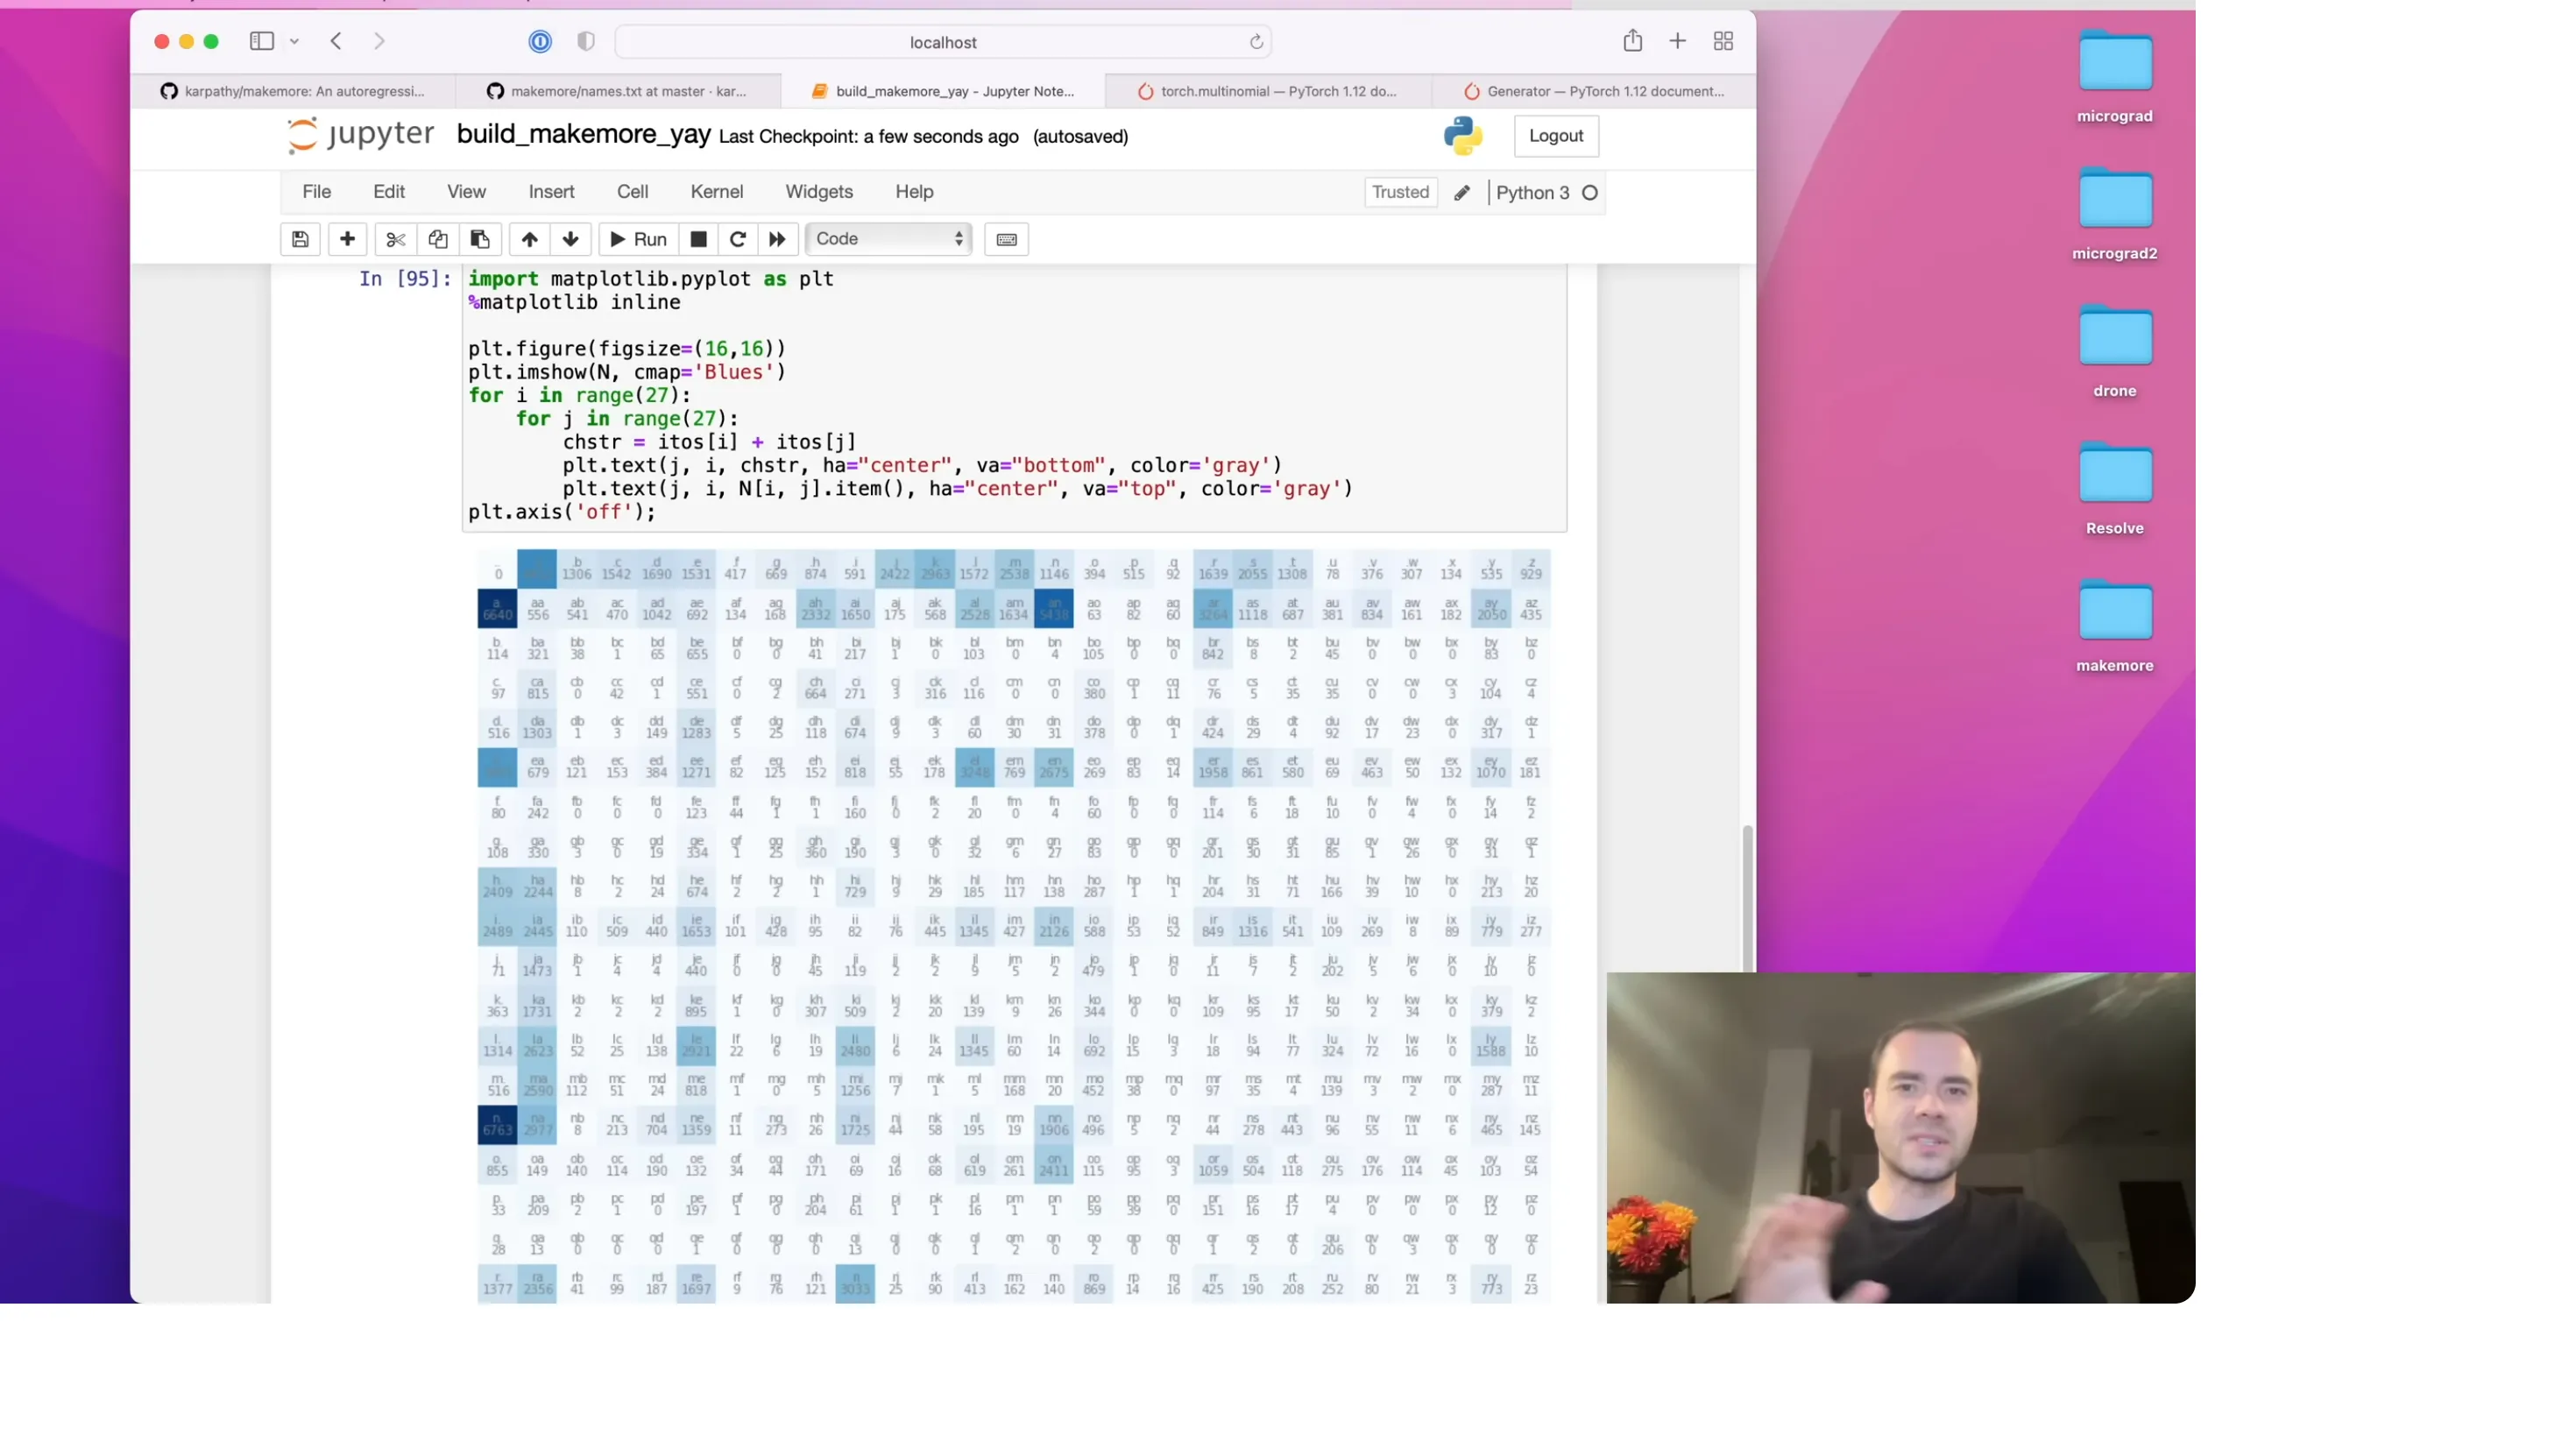Interrupt the kernel with the stop square icon
Image resolution: width=2576 pixels, height=1449 pixels.
pyautogui.click(x=699, y=239)
